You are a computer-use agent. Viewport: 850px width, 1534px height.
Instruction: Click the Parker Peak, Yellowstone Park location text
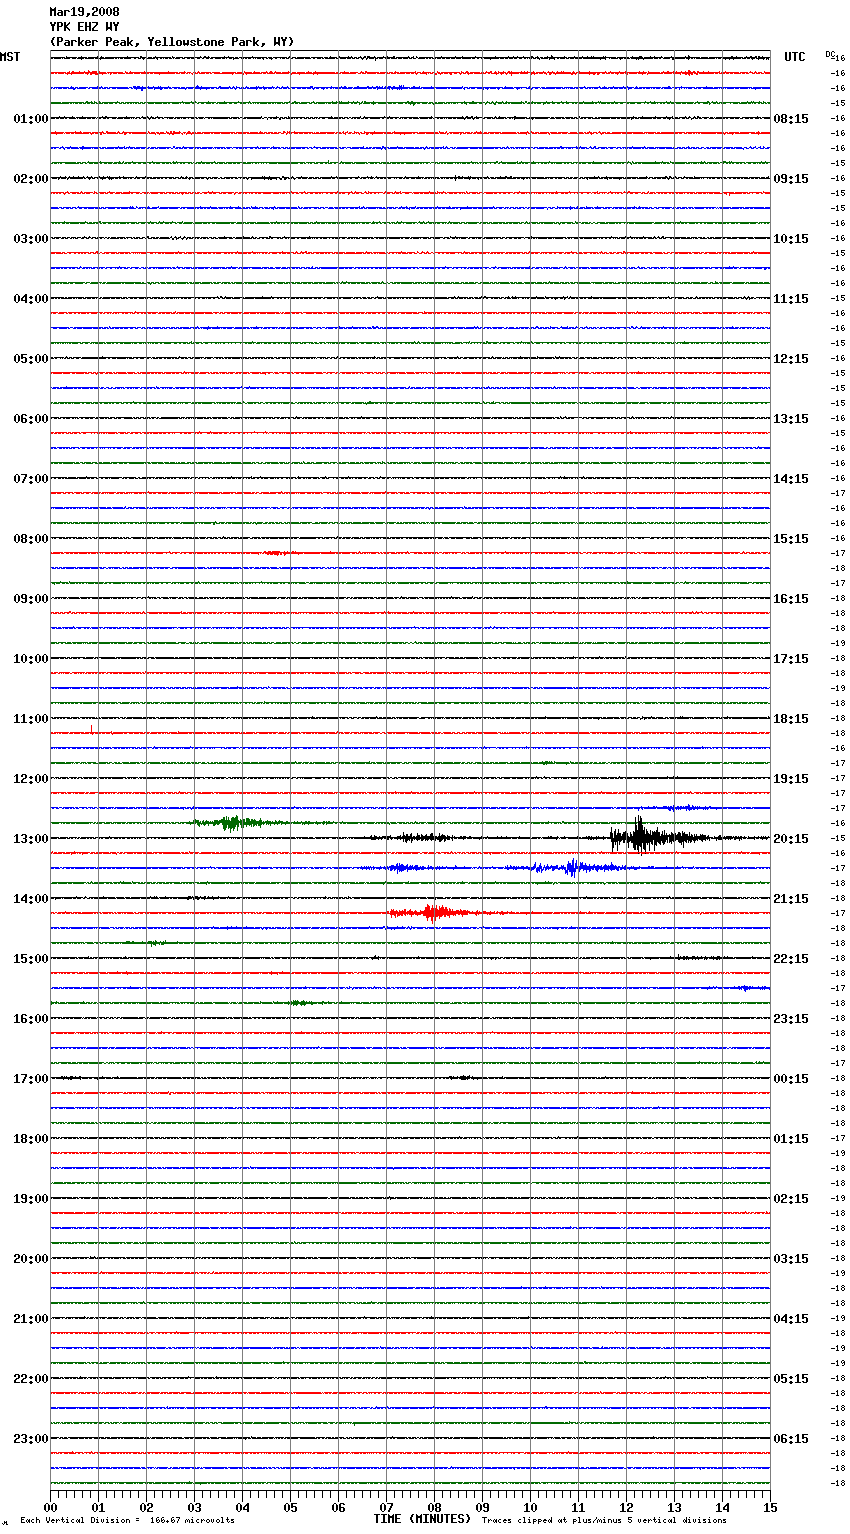[x=172, y=42]
